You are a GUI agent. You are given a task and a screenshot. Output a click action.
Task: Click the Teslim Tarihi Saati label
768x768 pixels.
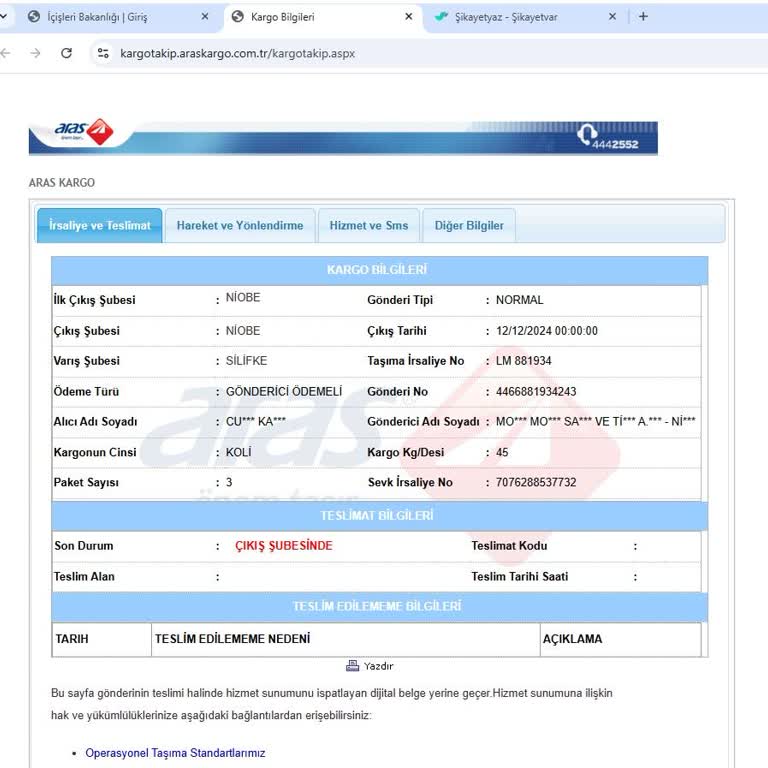tap(520, 576)
